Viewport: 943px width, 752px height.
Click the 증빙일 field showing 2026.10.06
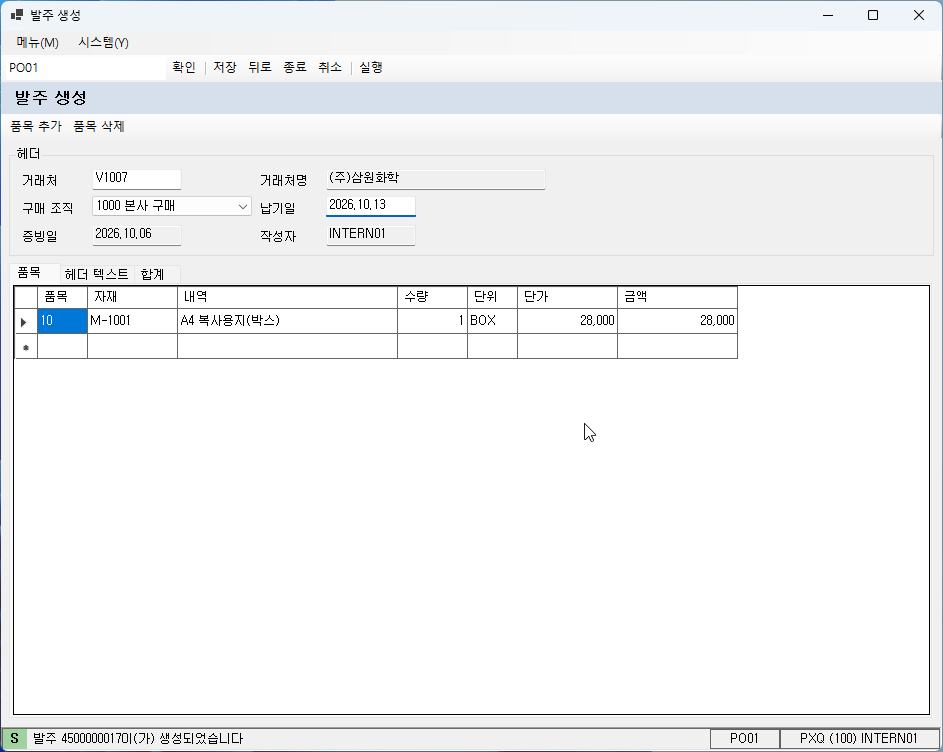point(137,235)
